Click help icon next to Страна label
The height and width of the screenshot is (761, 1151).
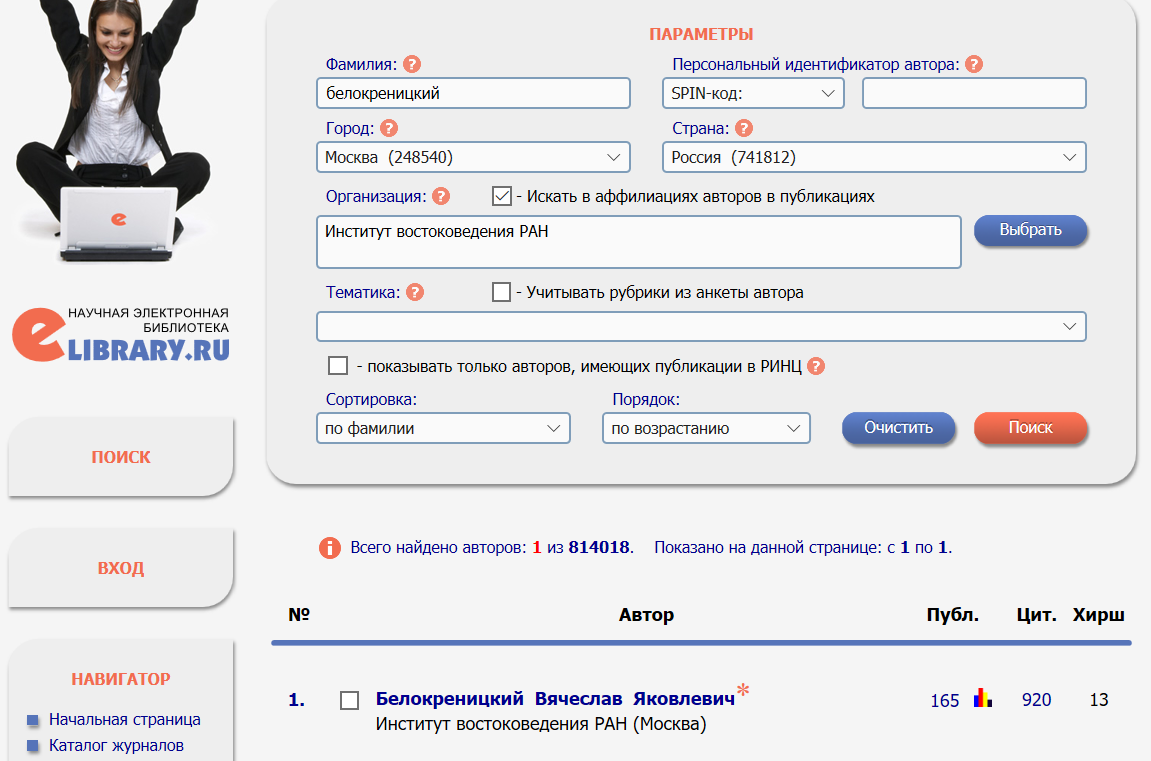click(x=743, y=128)
